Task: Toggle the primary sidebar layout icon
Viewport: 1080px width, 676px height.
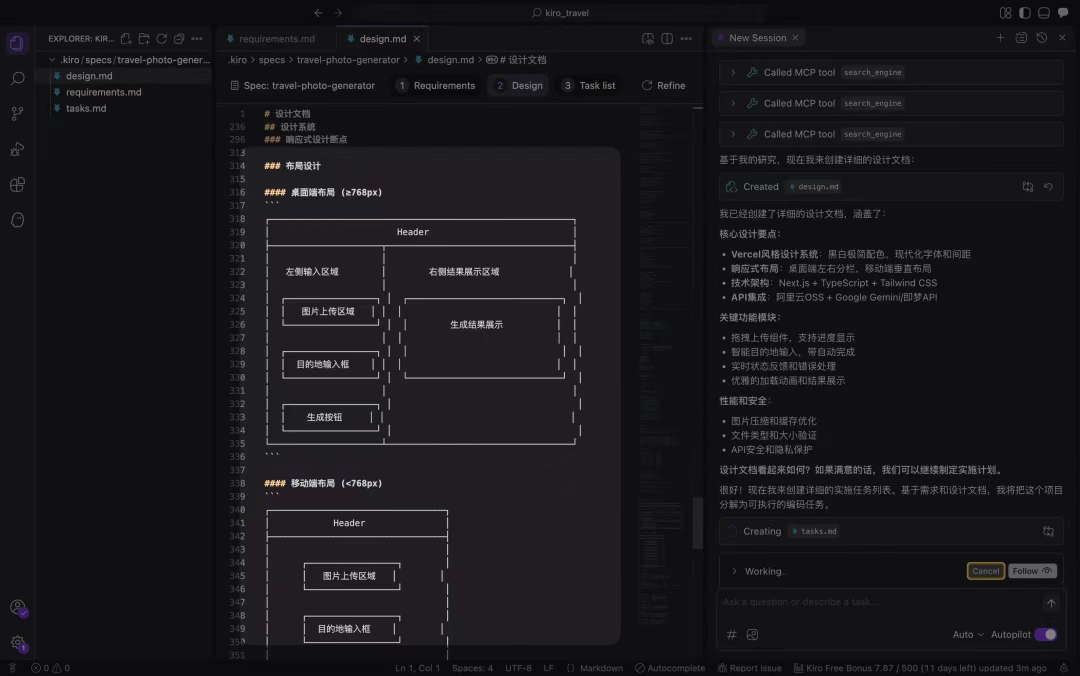Action: (1025, 12)
